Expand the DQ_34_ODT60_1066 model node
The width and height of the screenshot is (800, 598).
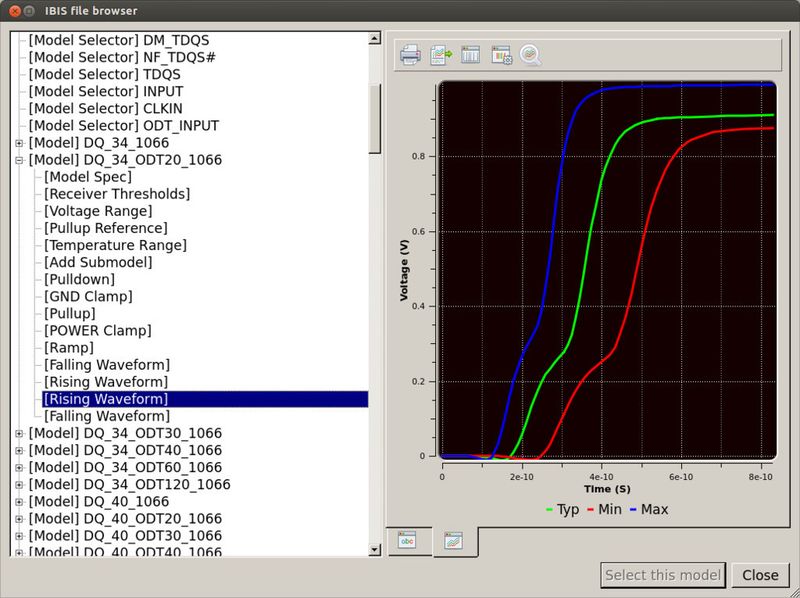click(x=19, y=468)
